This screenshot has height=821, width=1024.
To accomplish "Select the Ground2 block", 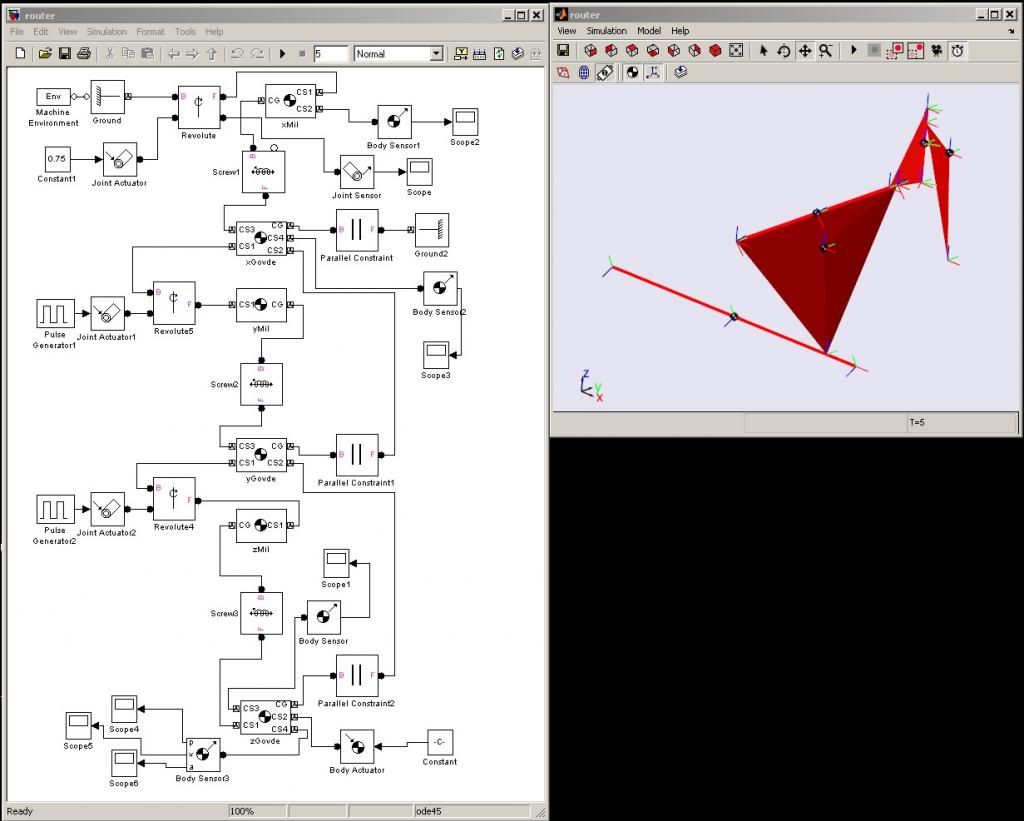I will pyautogui.click(x=432, y=230).
